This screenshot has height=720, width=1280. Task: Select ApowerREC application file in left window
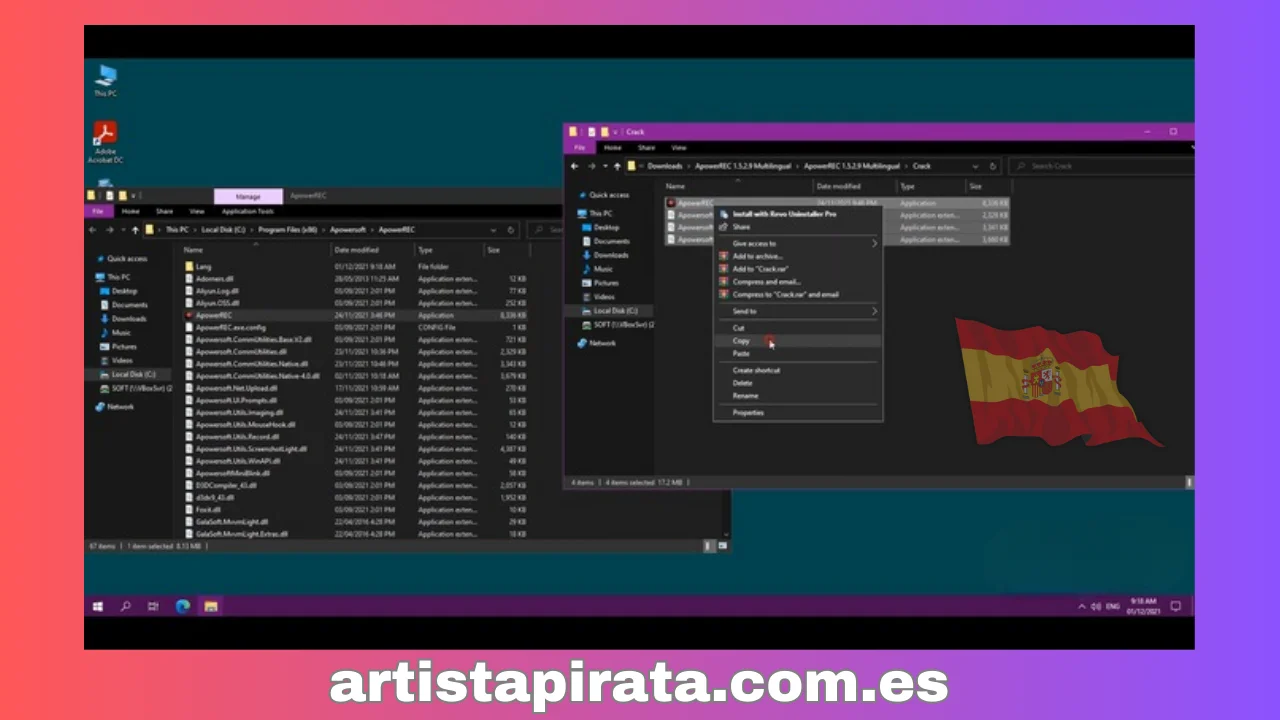coord(208,315)
